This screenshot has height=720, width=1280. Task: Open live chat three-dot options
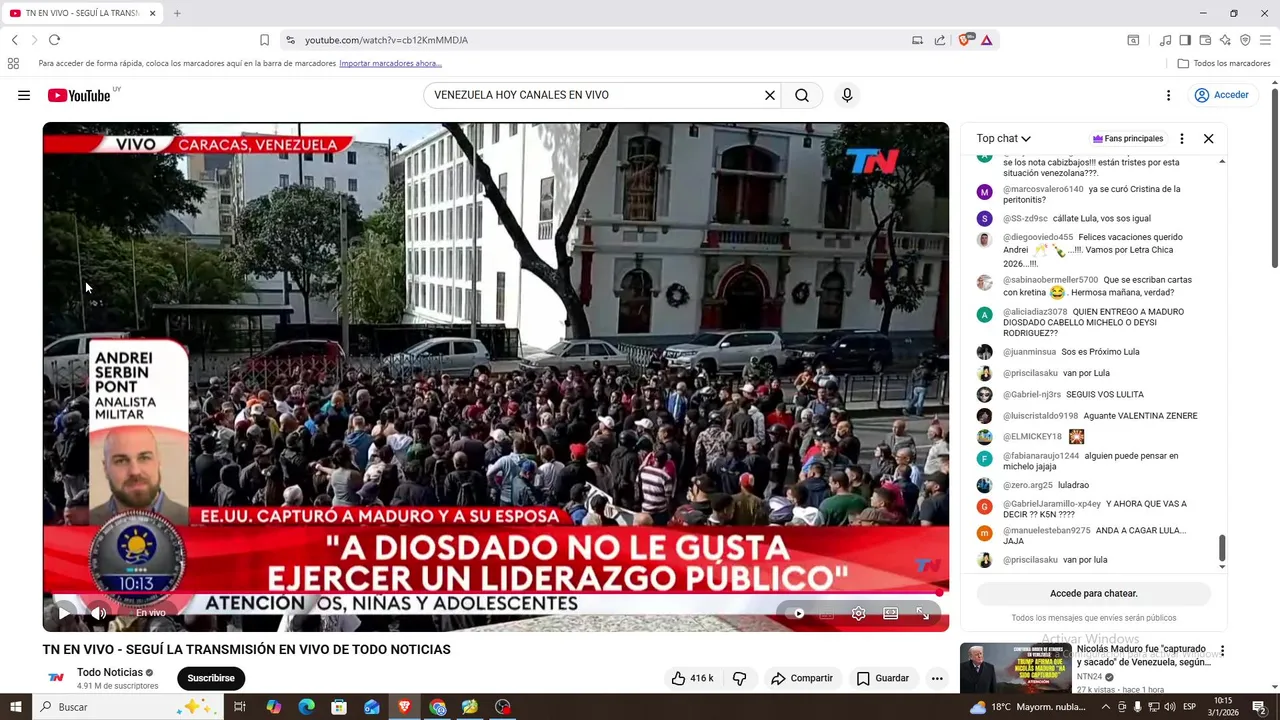click(1182, 139)
